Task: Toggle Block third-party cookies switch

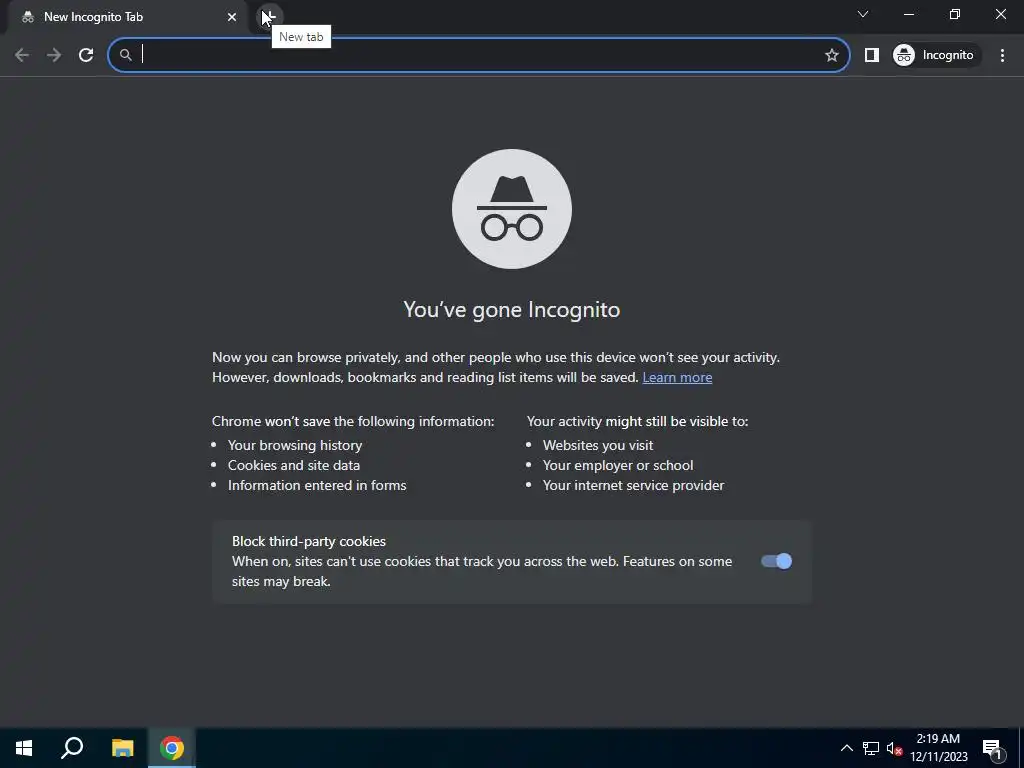Action: [776, 562]
